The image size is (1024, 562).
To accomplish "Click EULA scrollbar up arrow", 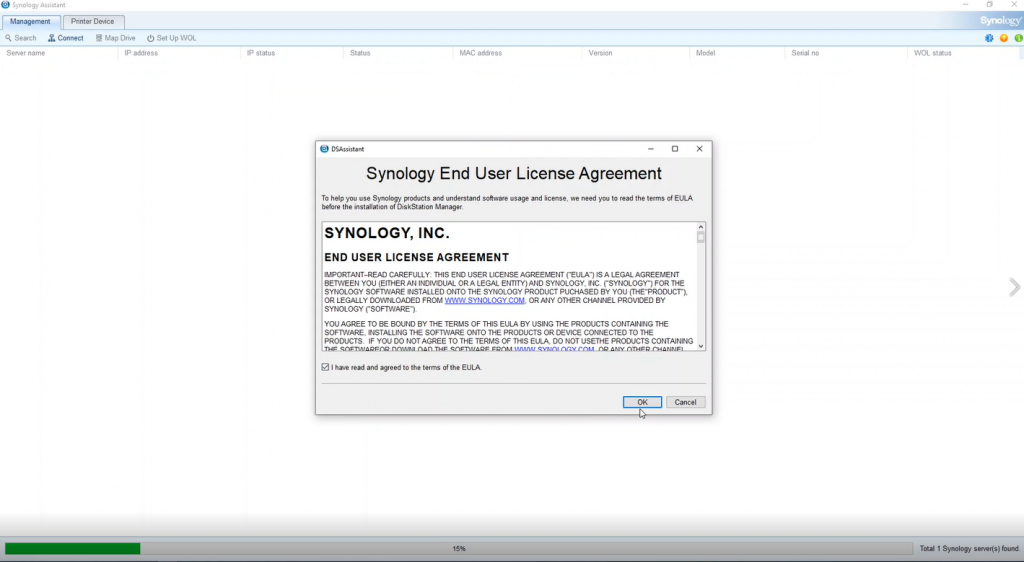I will click(701, 227).
